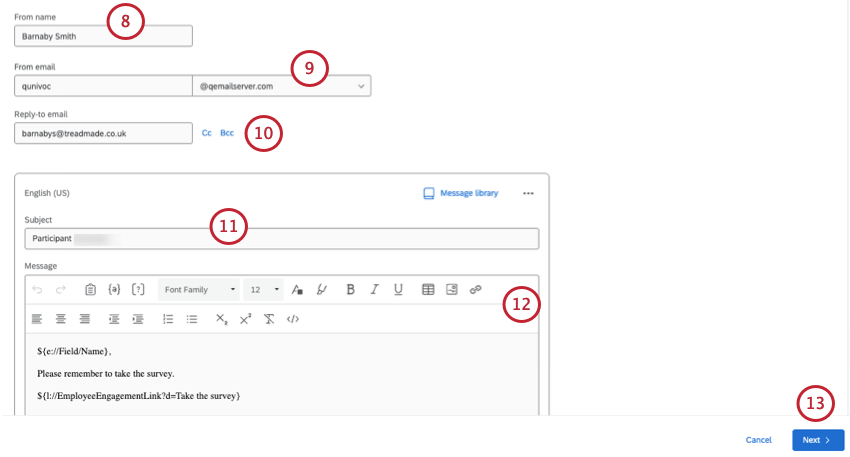The width and height of the screenshot is (850, 457).
Task: Insert a hyperlink using the link icon
Action: (x=475, y=289)
